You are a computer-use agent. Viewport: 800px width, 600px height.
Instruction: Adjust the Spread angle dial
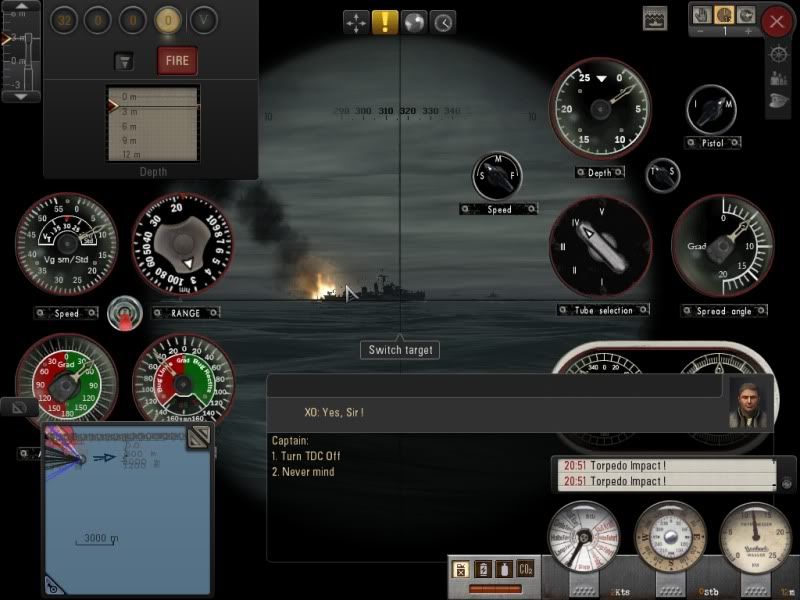(723, 245)
